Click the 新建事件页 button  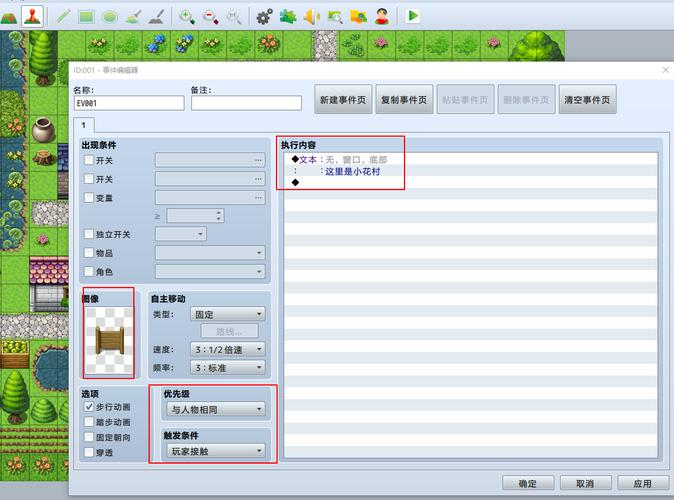point(343,99)
